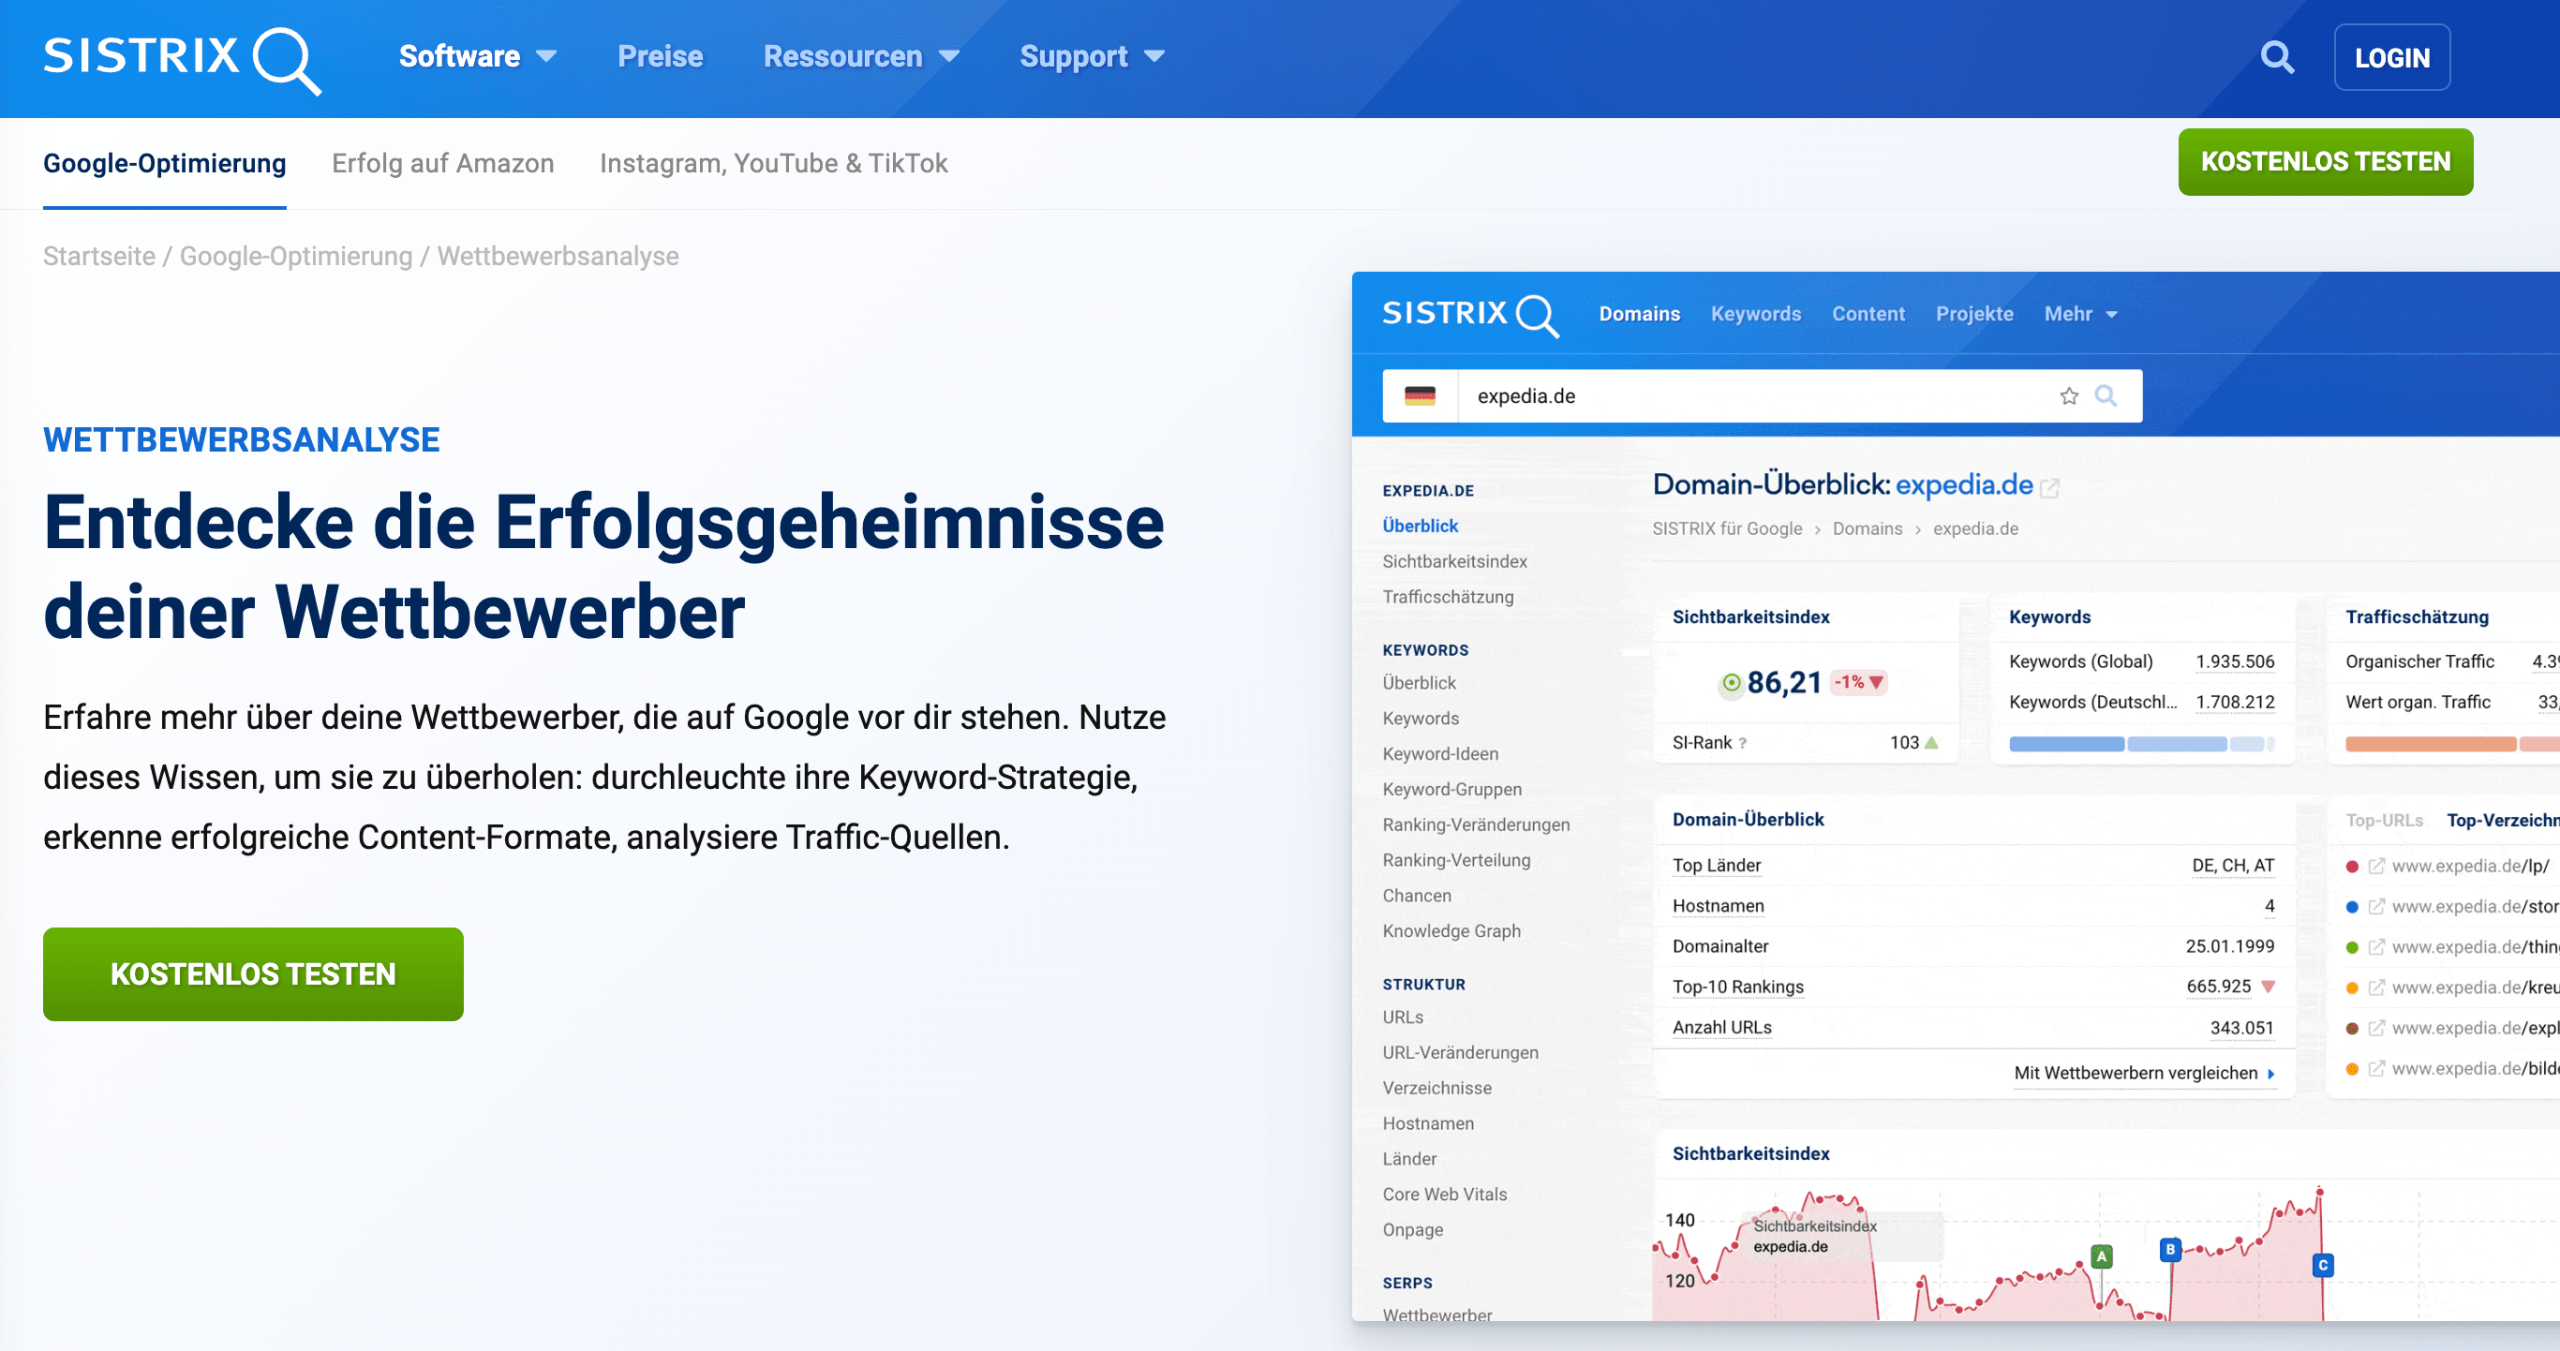This screenshot has height=1351, width=2560.
Task: Open Knowledge Graph in the sidebar
Action: point(1452,931)
